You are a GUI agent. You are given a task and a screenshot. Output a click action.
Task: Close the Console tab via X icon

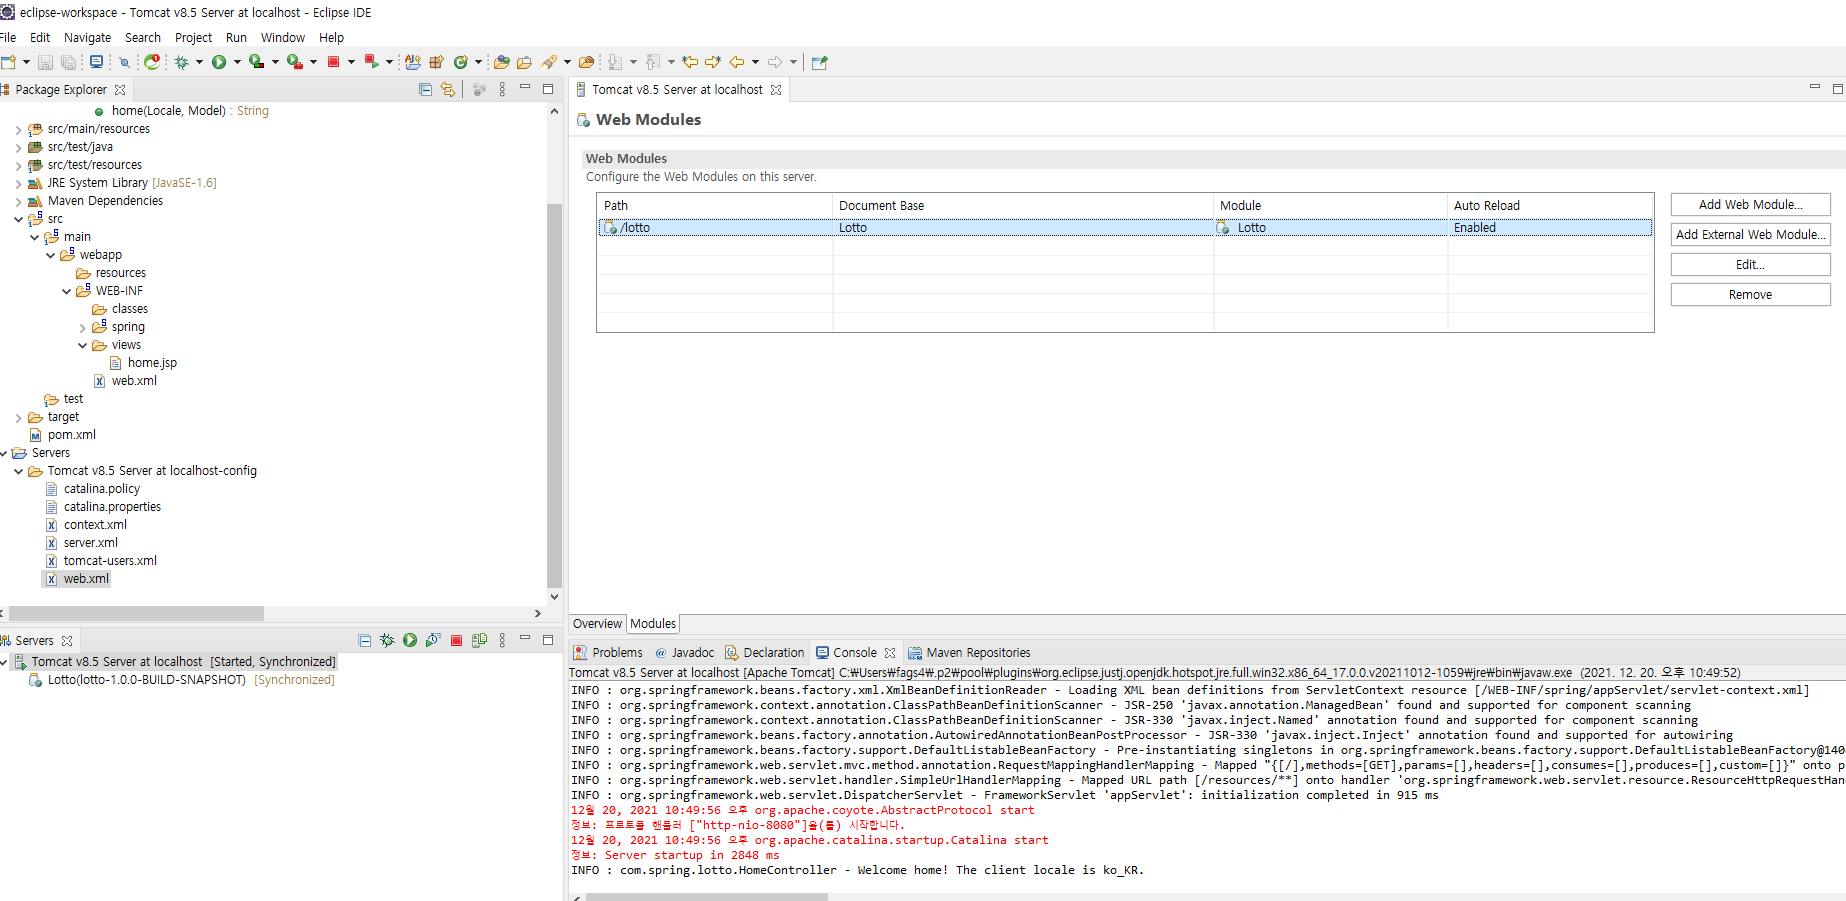pos(890,653)
